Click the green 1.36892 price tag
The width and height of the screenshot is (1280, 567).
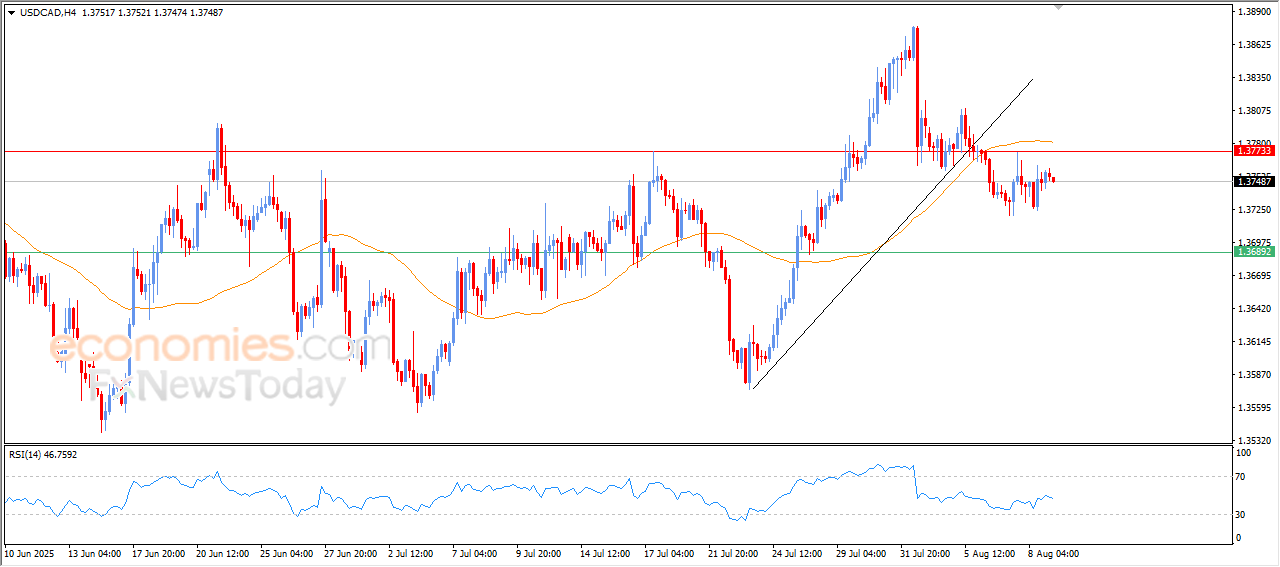tap(1254, 252)
